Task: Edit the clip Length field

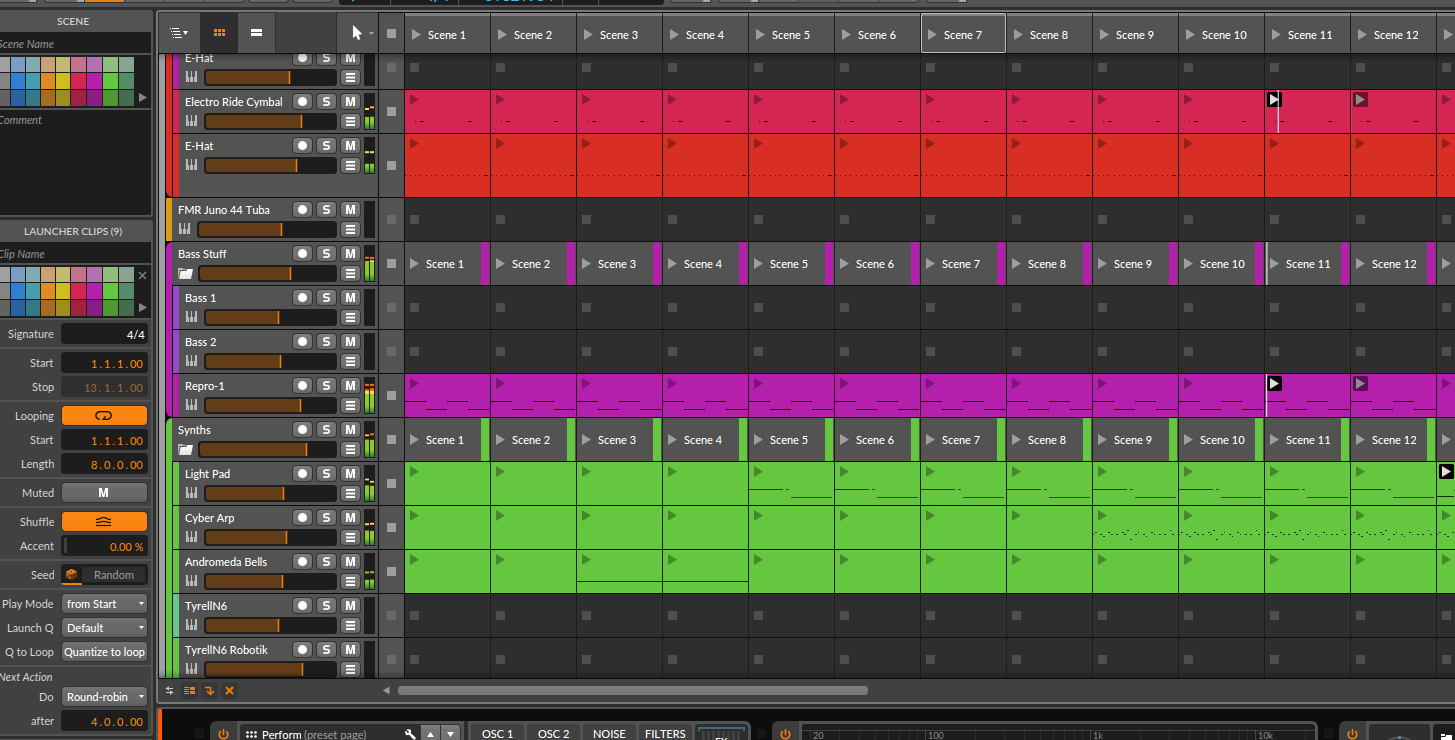Action: [104, 464]
